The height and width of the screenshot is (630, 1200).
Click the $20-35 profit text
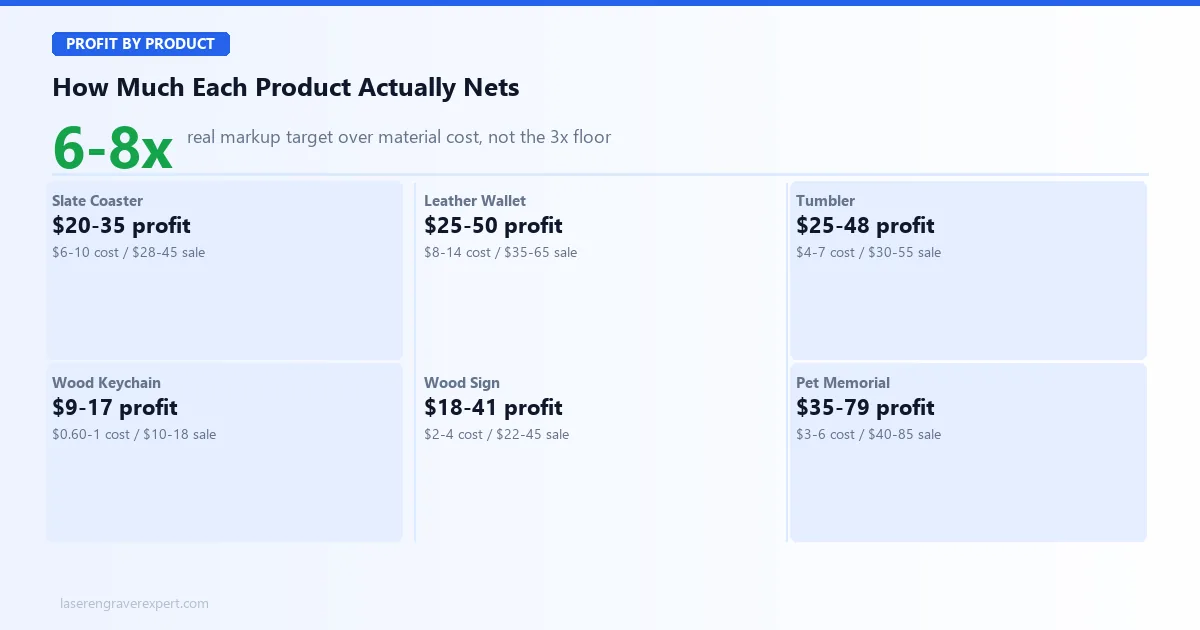pos(121,225)
